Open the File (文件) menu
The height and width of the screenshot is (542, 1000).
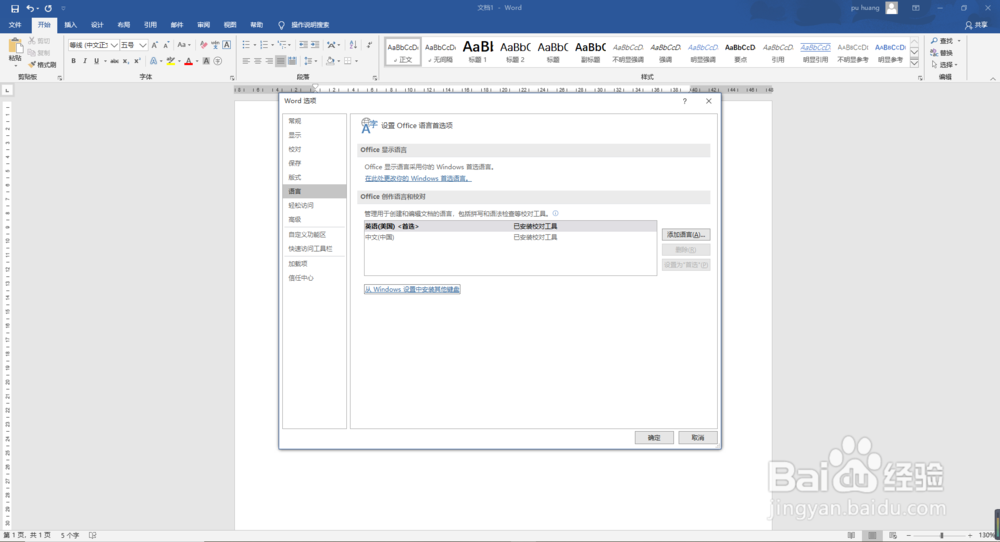15,25
